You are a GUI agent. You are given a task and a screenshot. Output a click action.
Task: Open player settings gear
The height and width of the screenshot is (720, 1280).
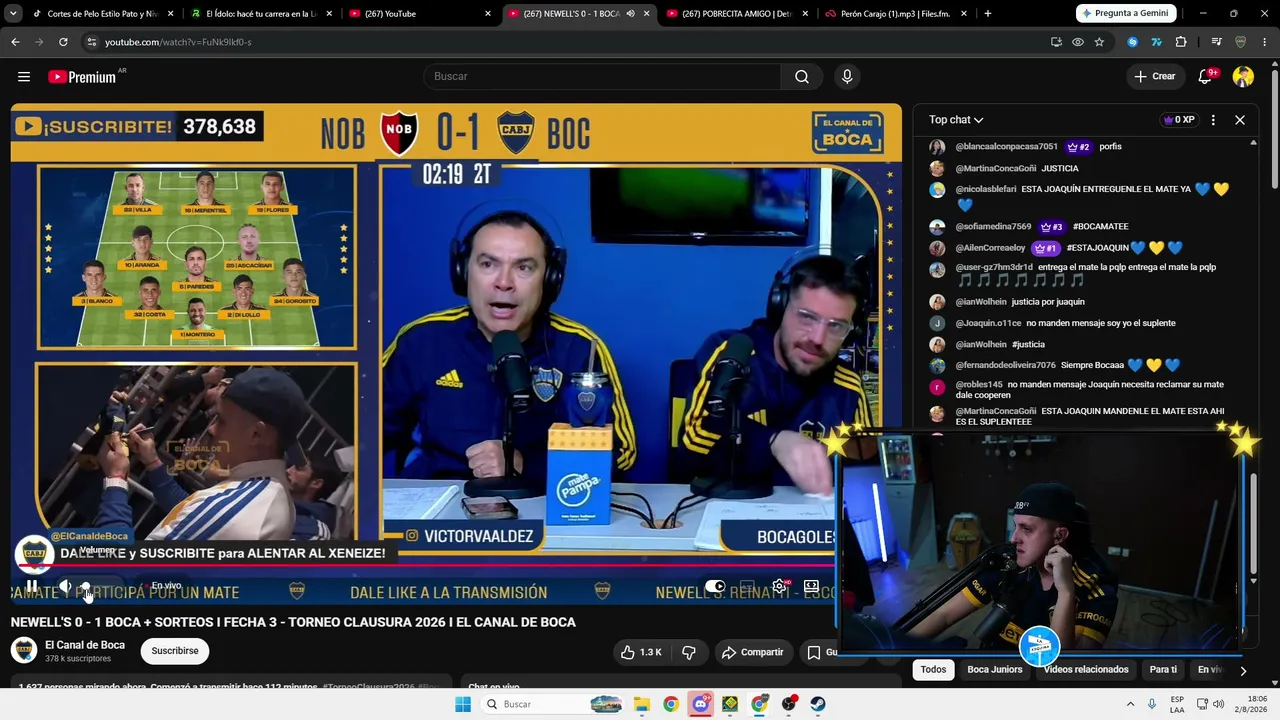point(779,586)
